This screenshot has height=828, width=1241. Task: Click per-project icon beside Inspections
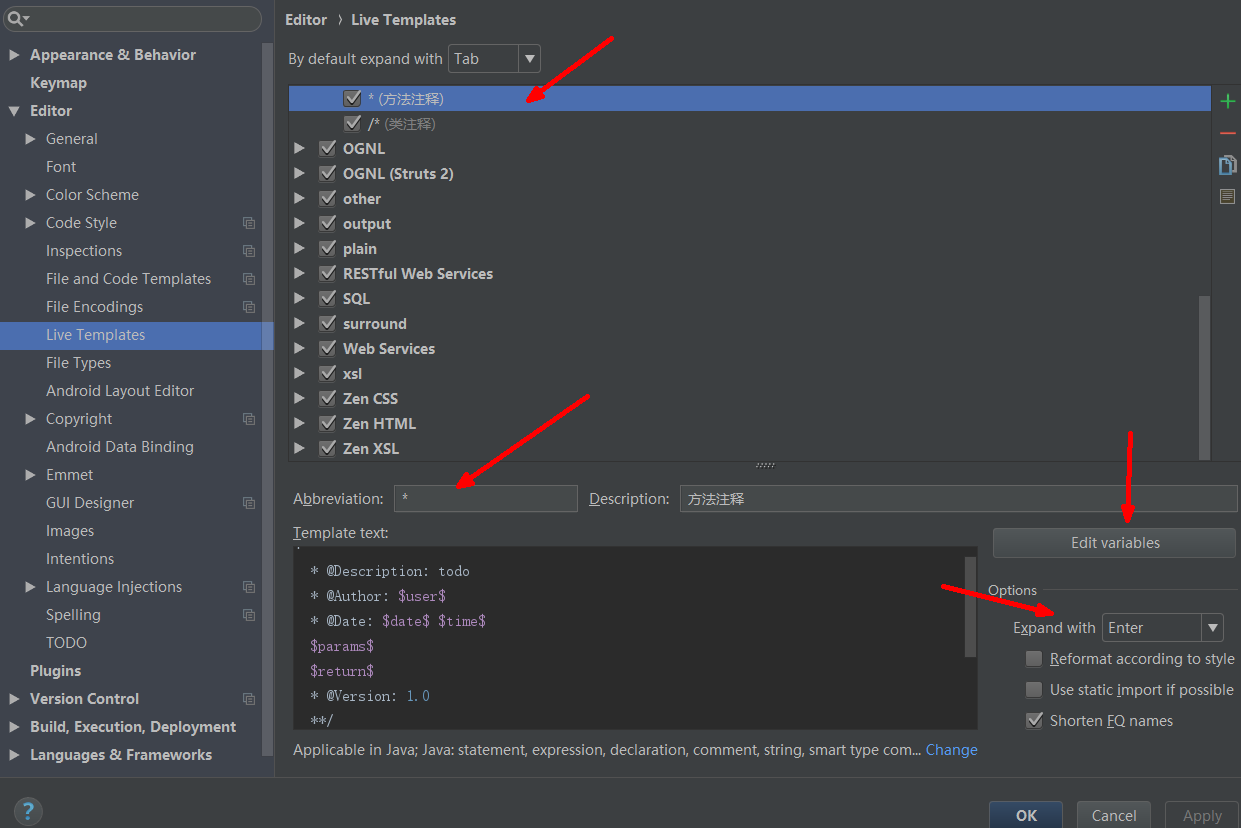click(249, 251)
